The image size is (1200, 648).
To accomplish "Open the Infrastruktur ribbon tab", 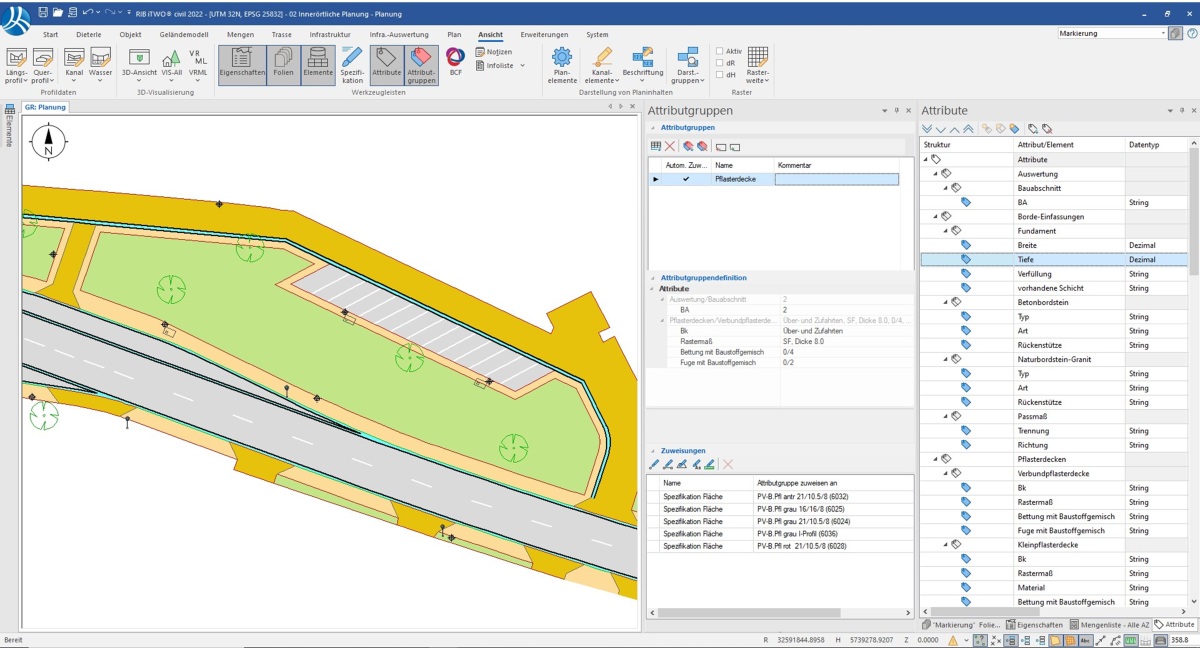I will tap(329, 34).
